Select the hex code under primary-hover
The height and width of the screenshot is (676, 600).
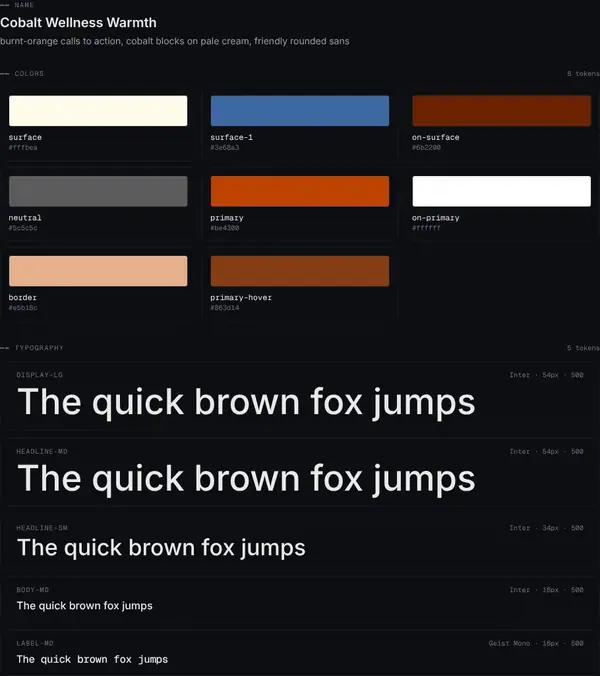(225, 308)
